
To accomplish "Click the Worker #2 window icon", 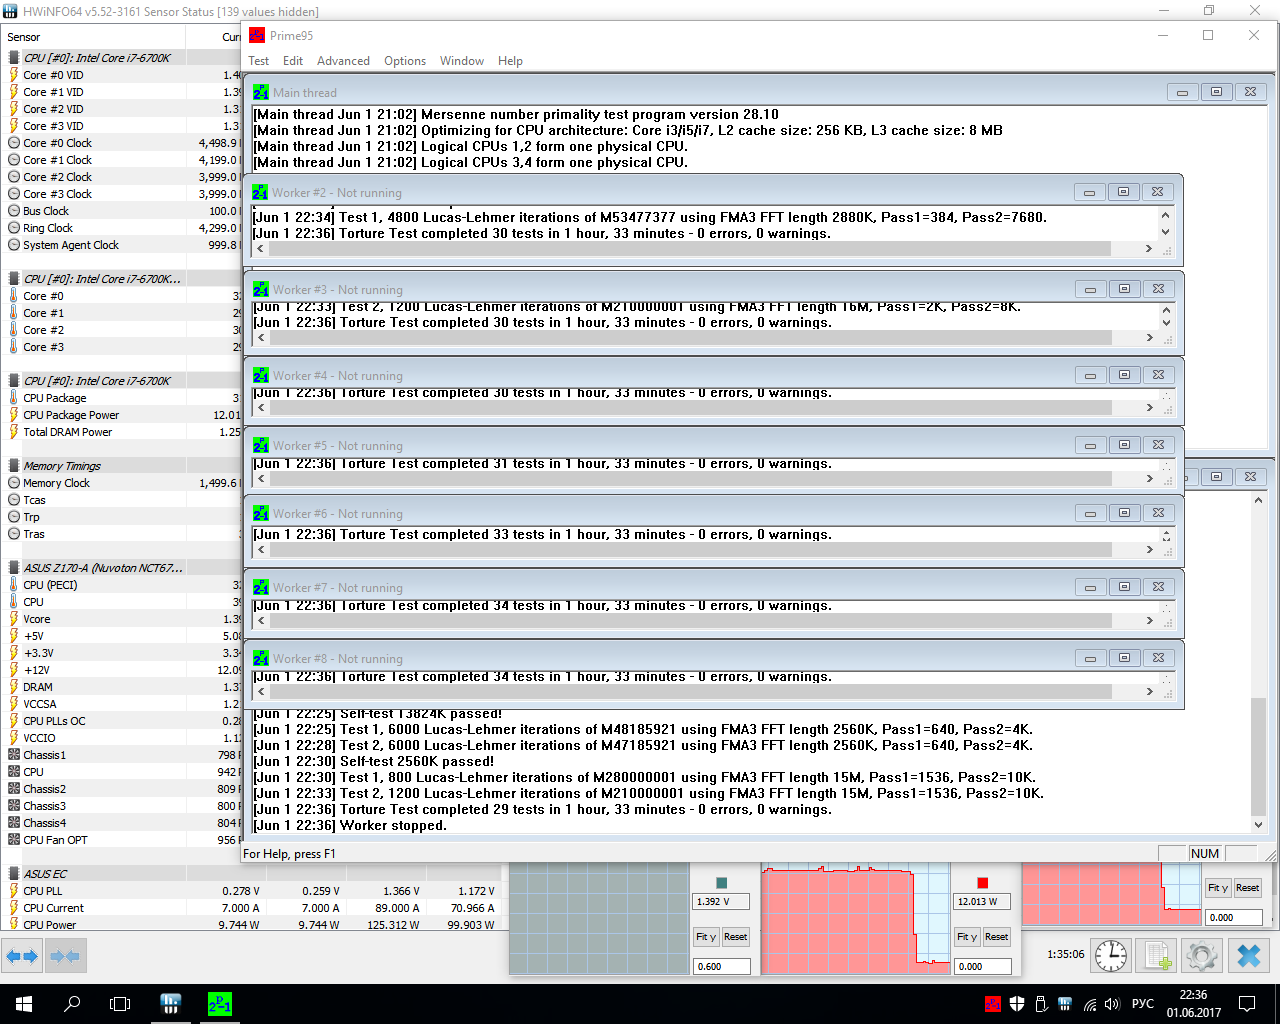I will coord(260,192).
